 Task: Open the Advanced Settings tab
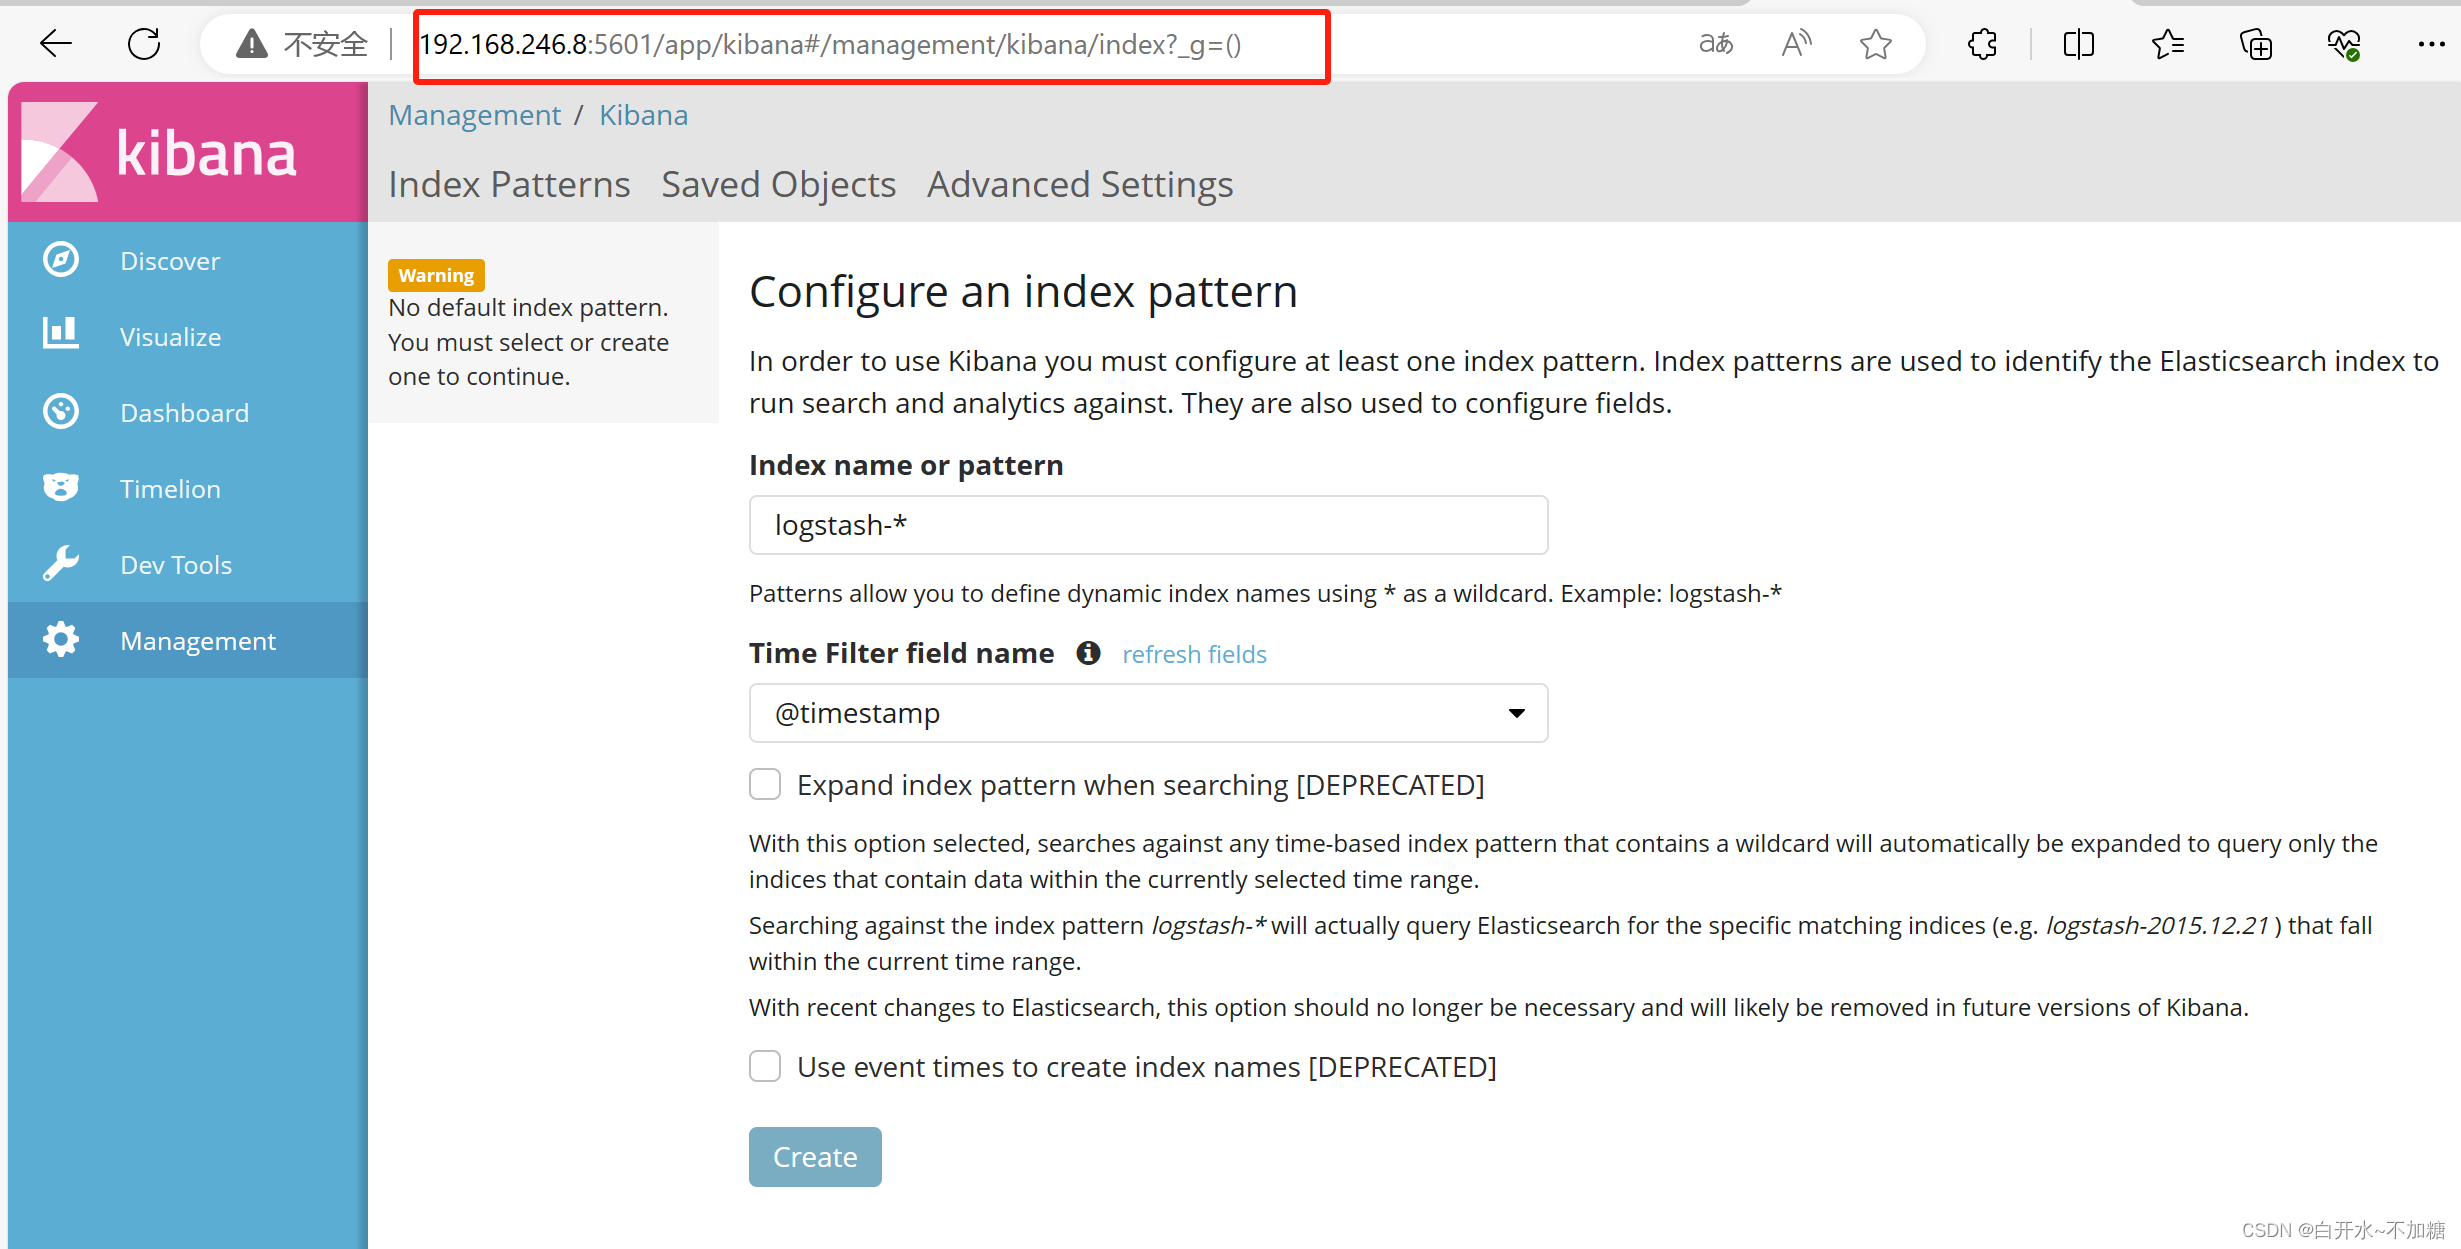pos(1080,184)
